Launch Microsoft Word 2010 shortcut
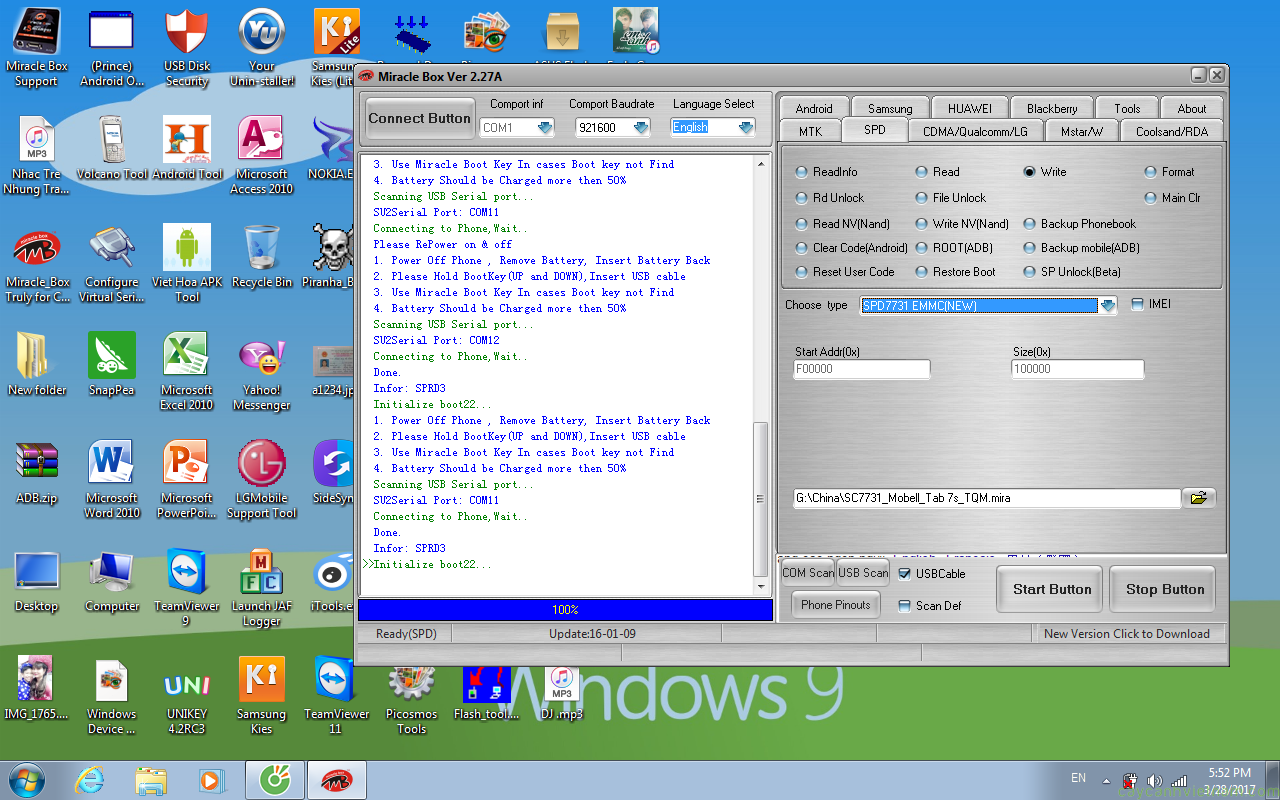 click(x=112, y=479)
